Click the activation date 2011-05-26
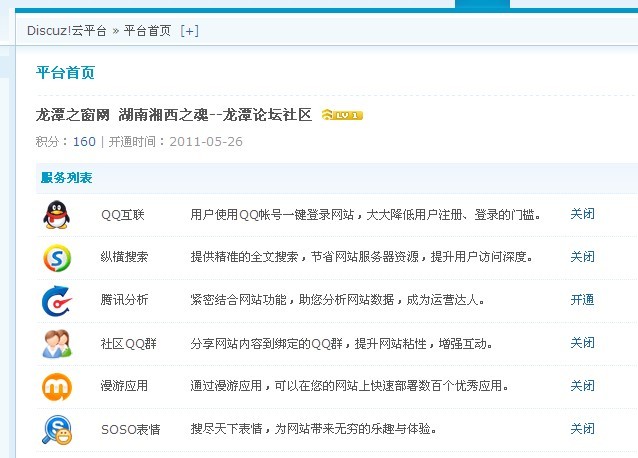The image size is (638, 458). (206, 142)
